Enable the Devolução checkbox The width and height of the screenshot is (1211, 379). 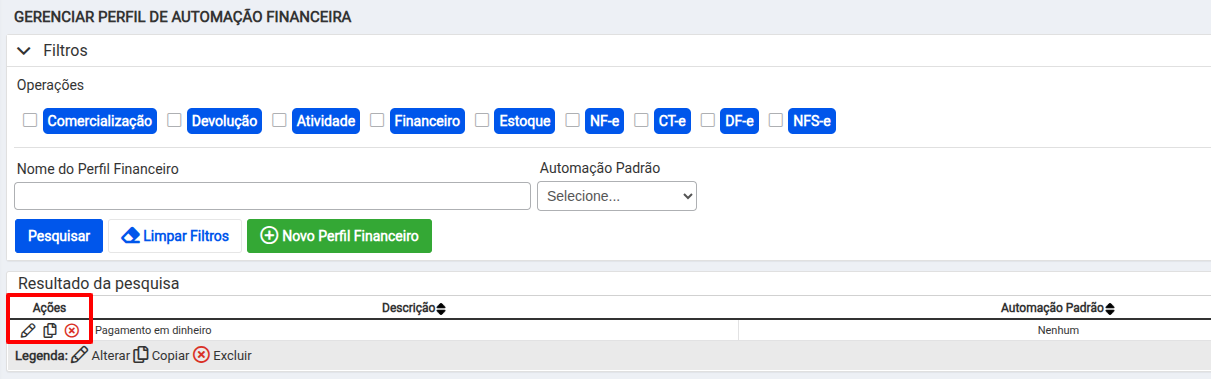[174, 120]
